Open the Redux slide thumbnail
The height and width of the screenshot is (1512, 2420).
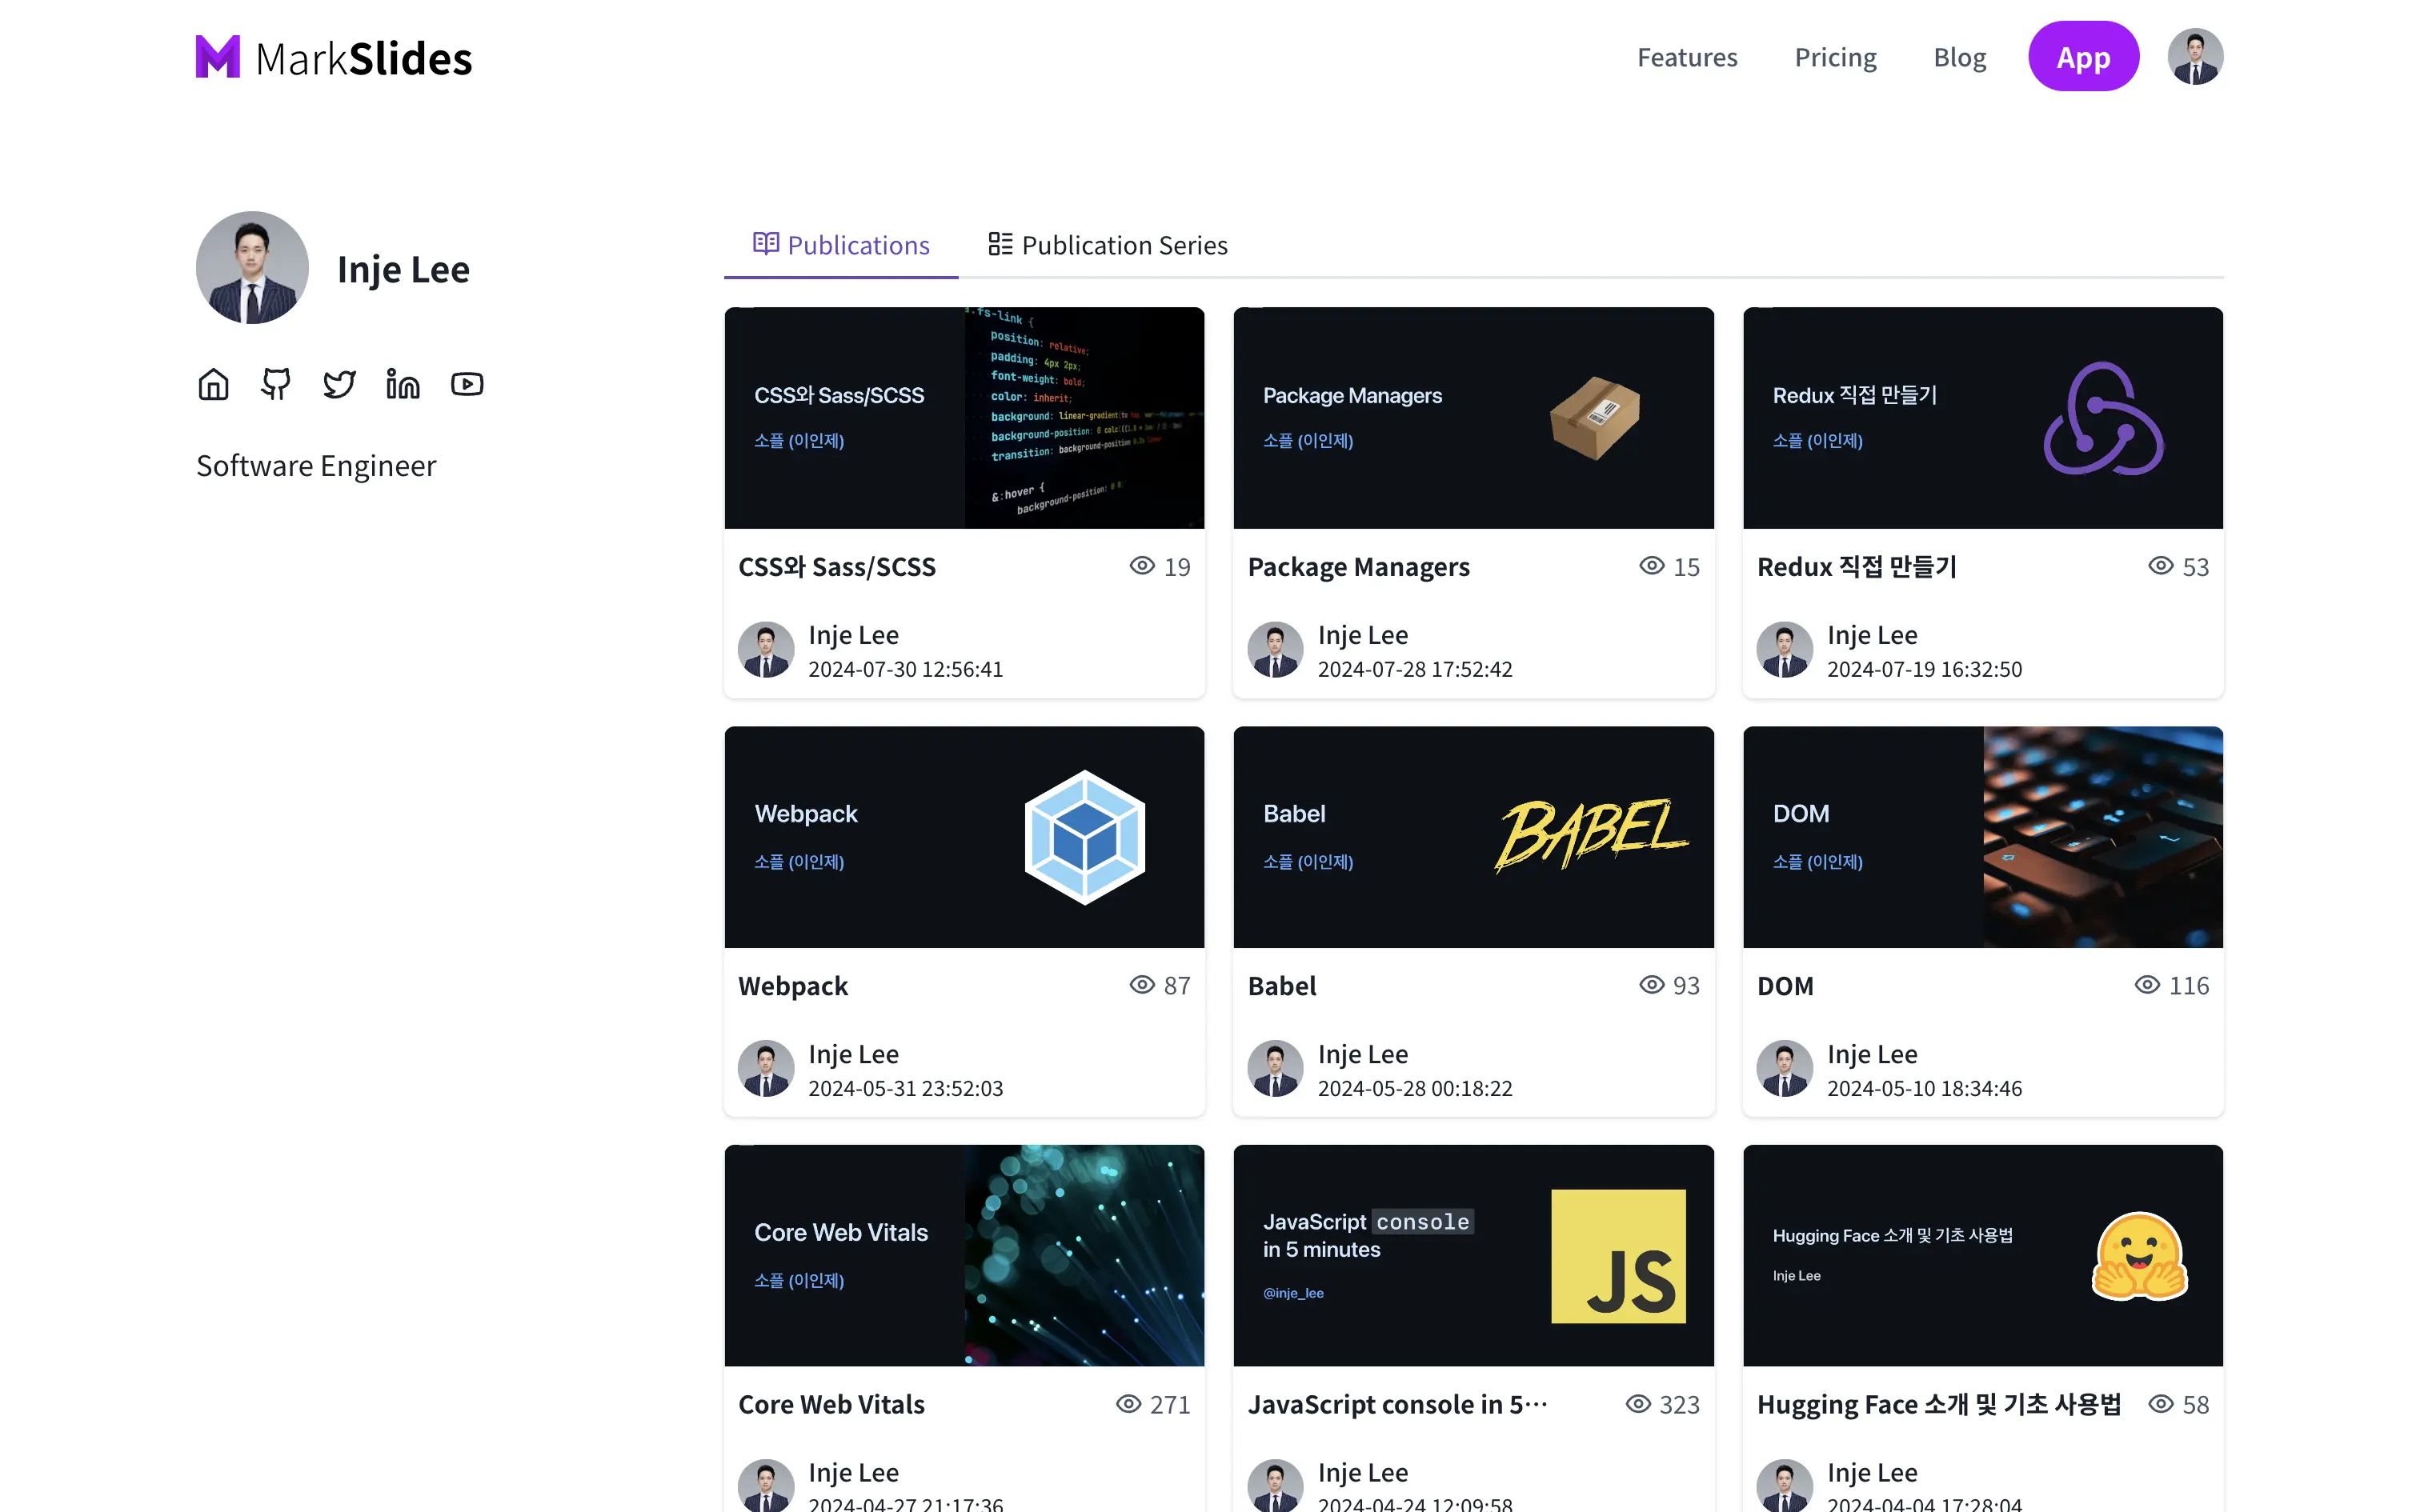1982,418
